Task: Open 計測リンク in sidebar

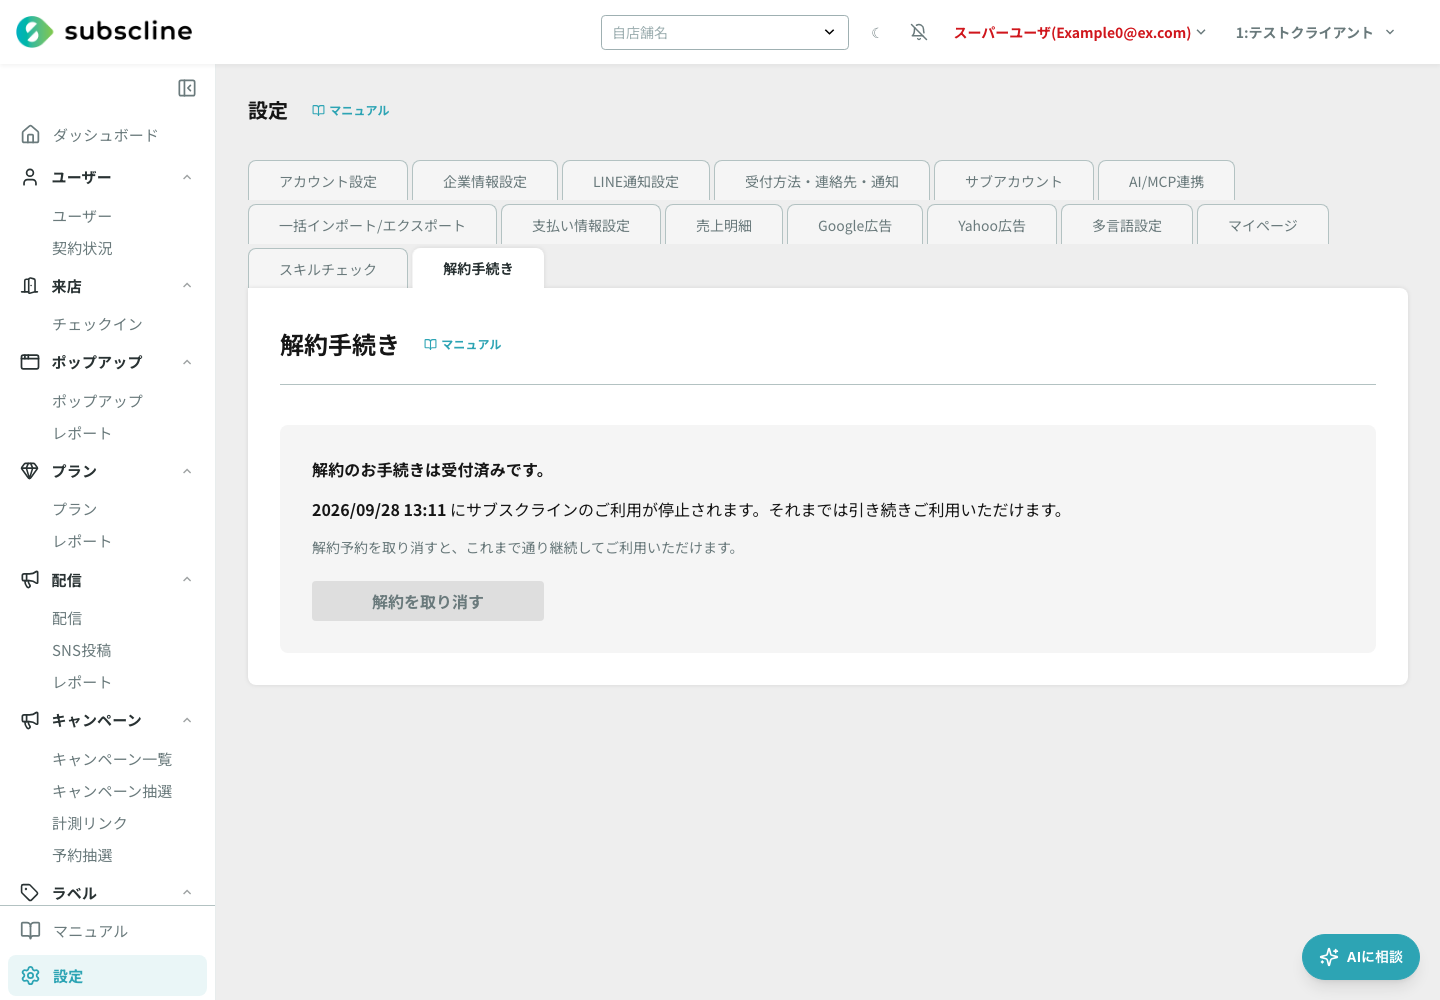Action: click(x=90, y=823)
